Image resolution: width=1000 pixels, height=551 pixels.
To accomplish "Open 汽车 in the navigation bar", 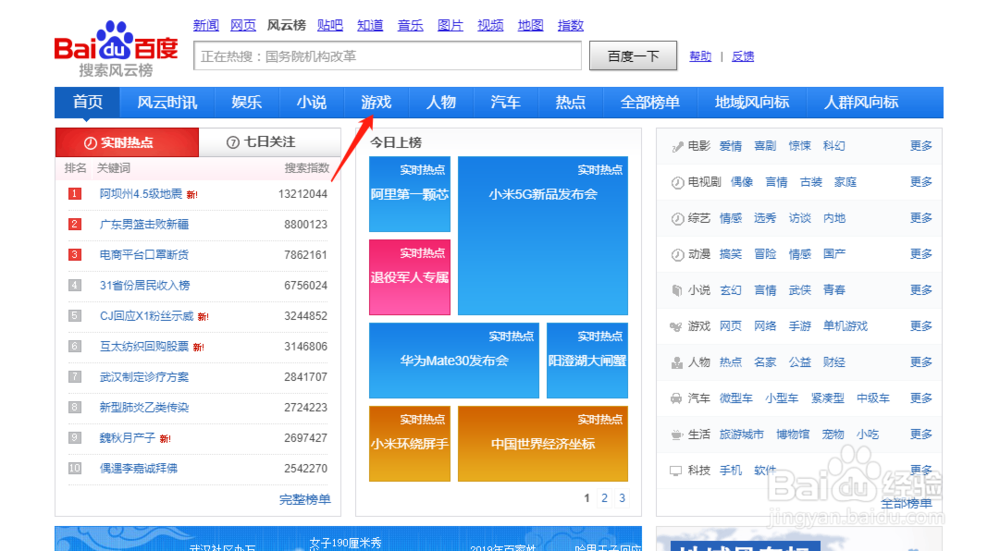I will pyautogui.click(x=506, y=102).
